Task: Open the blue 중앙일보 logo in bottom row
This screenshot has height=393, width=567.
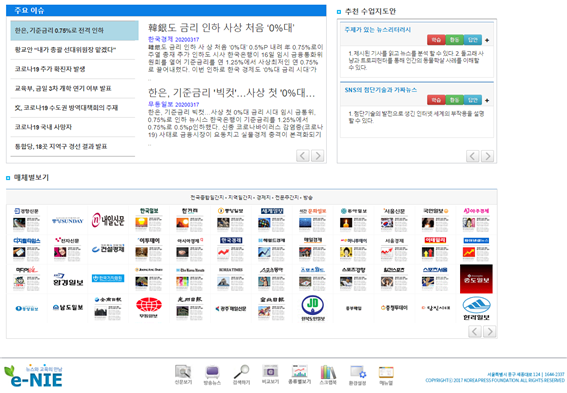Action: coord(27,308)
